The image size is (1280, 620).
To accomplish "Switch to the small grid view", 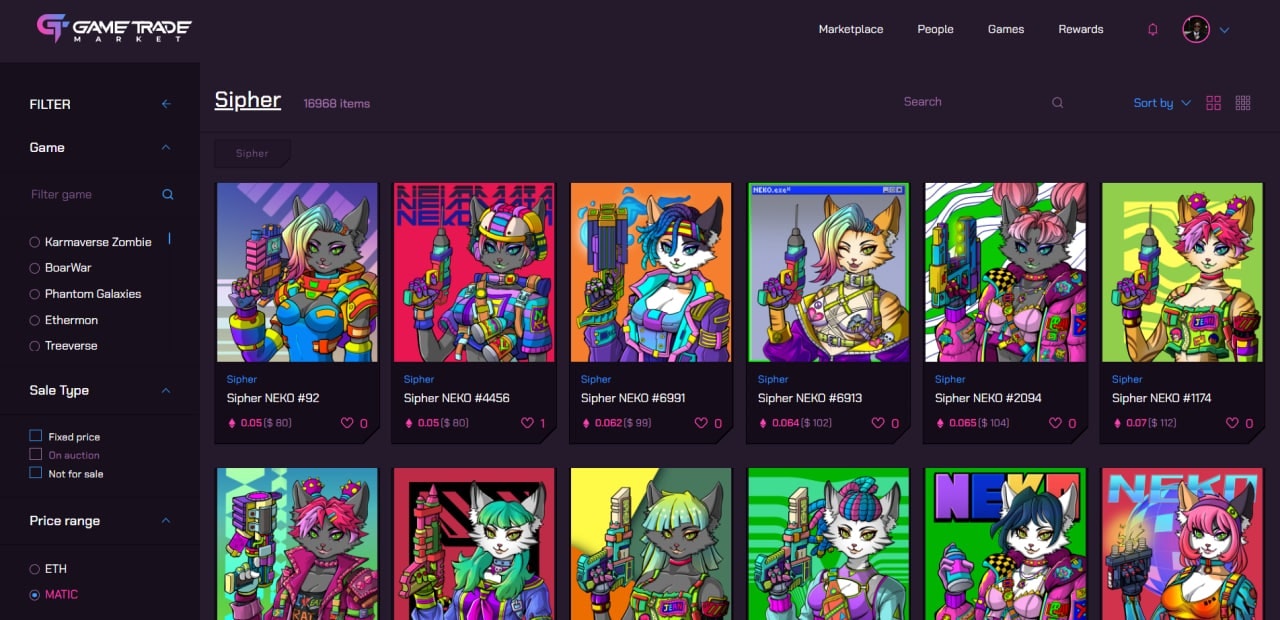I will point(1243,103).
